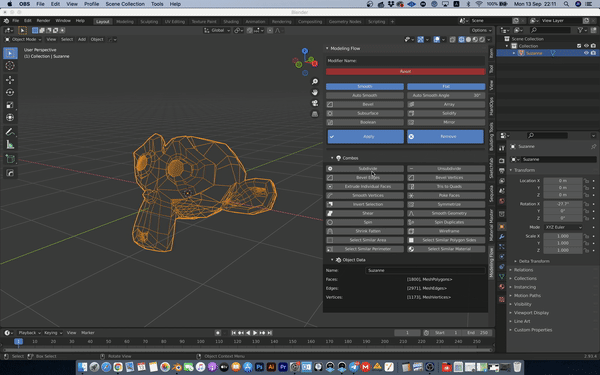The width and height of the screenshot is (600, 375).
Task: Click Z axis on navigation gizmo
Action: point(305,51)
